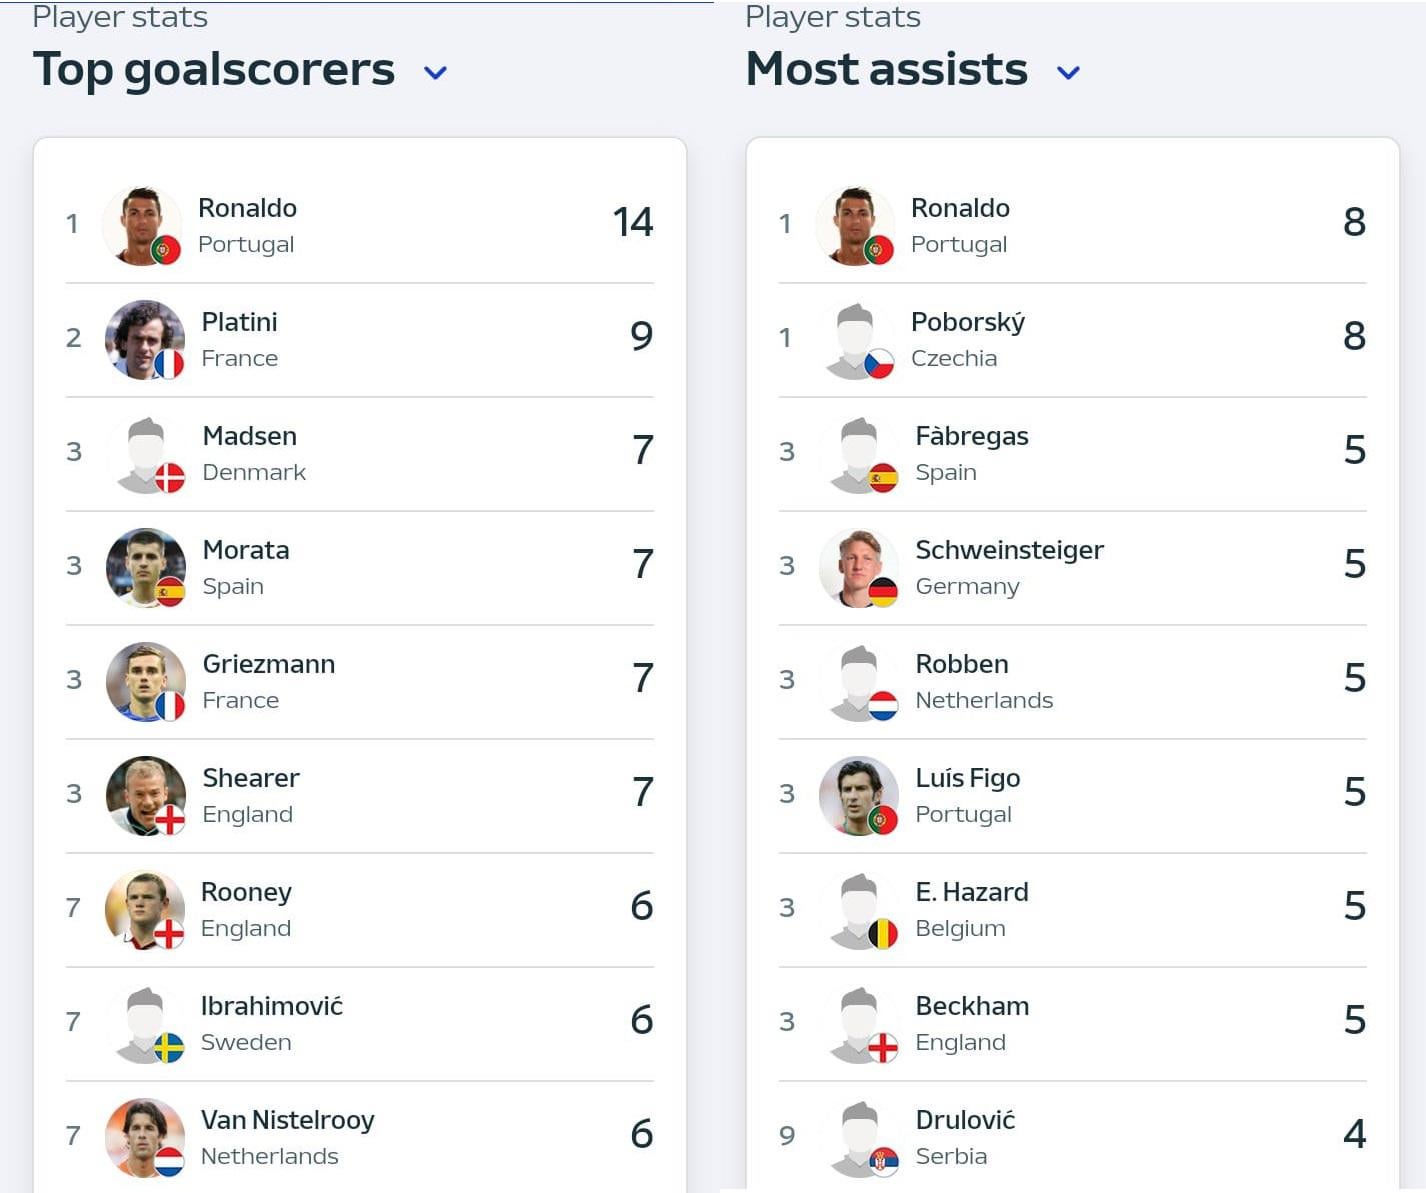The width and height of the screenshot is (1426, 1193).
Task: Click Luís Figo's player avatar
Action: [x=859, y=796]
